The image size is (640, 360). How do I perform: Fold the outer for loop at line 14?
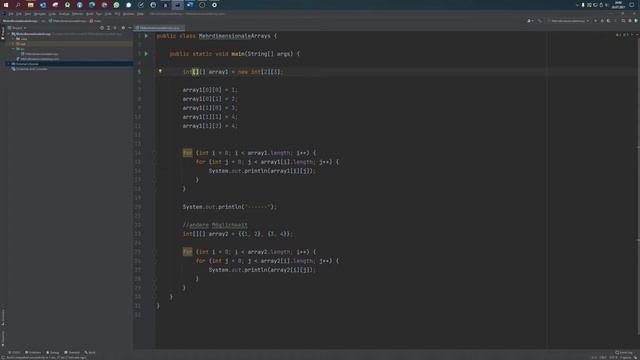tap(155, 153)
